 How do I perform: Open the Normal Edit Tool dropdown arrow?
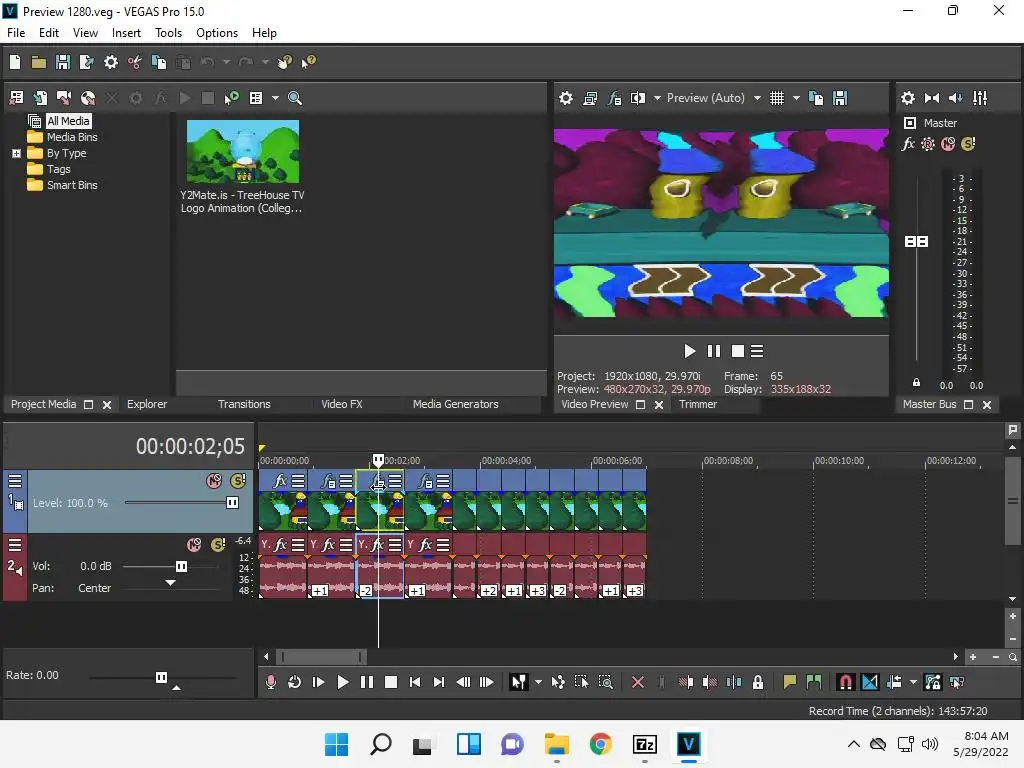tap(538, 682)
